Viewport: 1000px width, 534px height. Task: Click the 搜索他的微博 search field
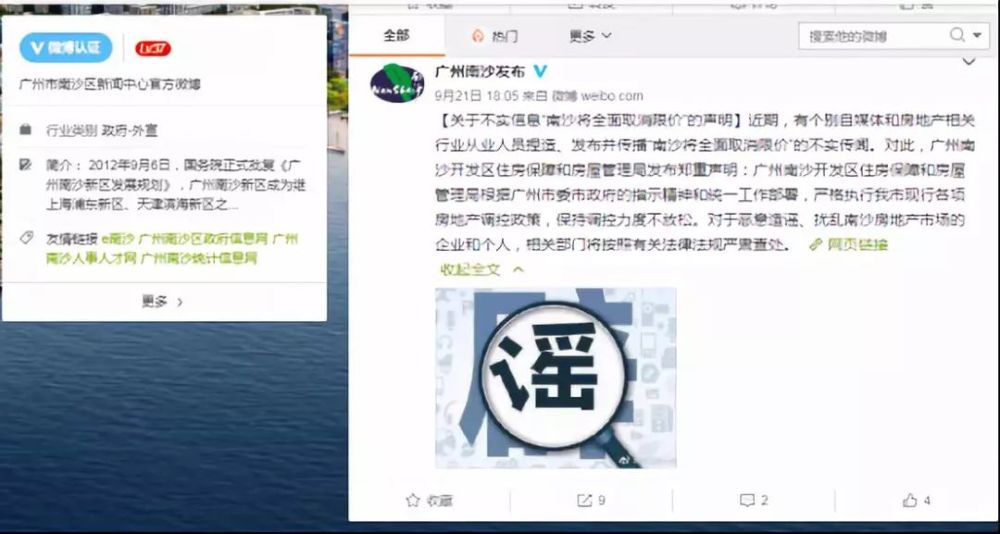click(x=872, y=36)
